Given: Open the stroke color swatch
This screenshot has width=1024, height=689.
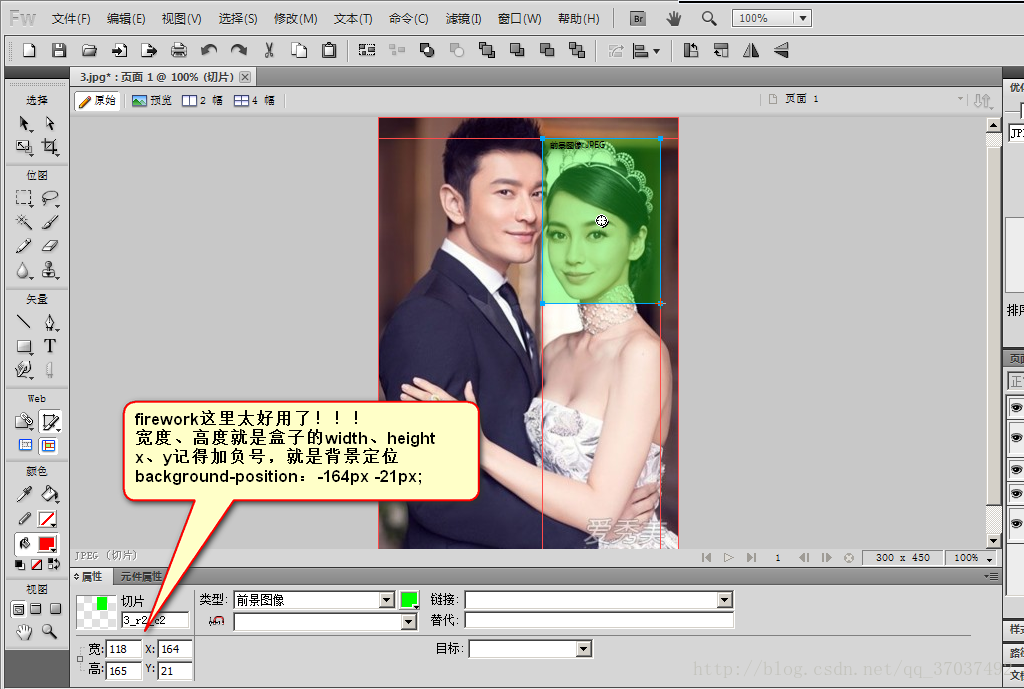Looking at the screenshot, I should point(47,519).
